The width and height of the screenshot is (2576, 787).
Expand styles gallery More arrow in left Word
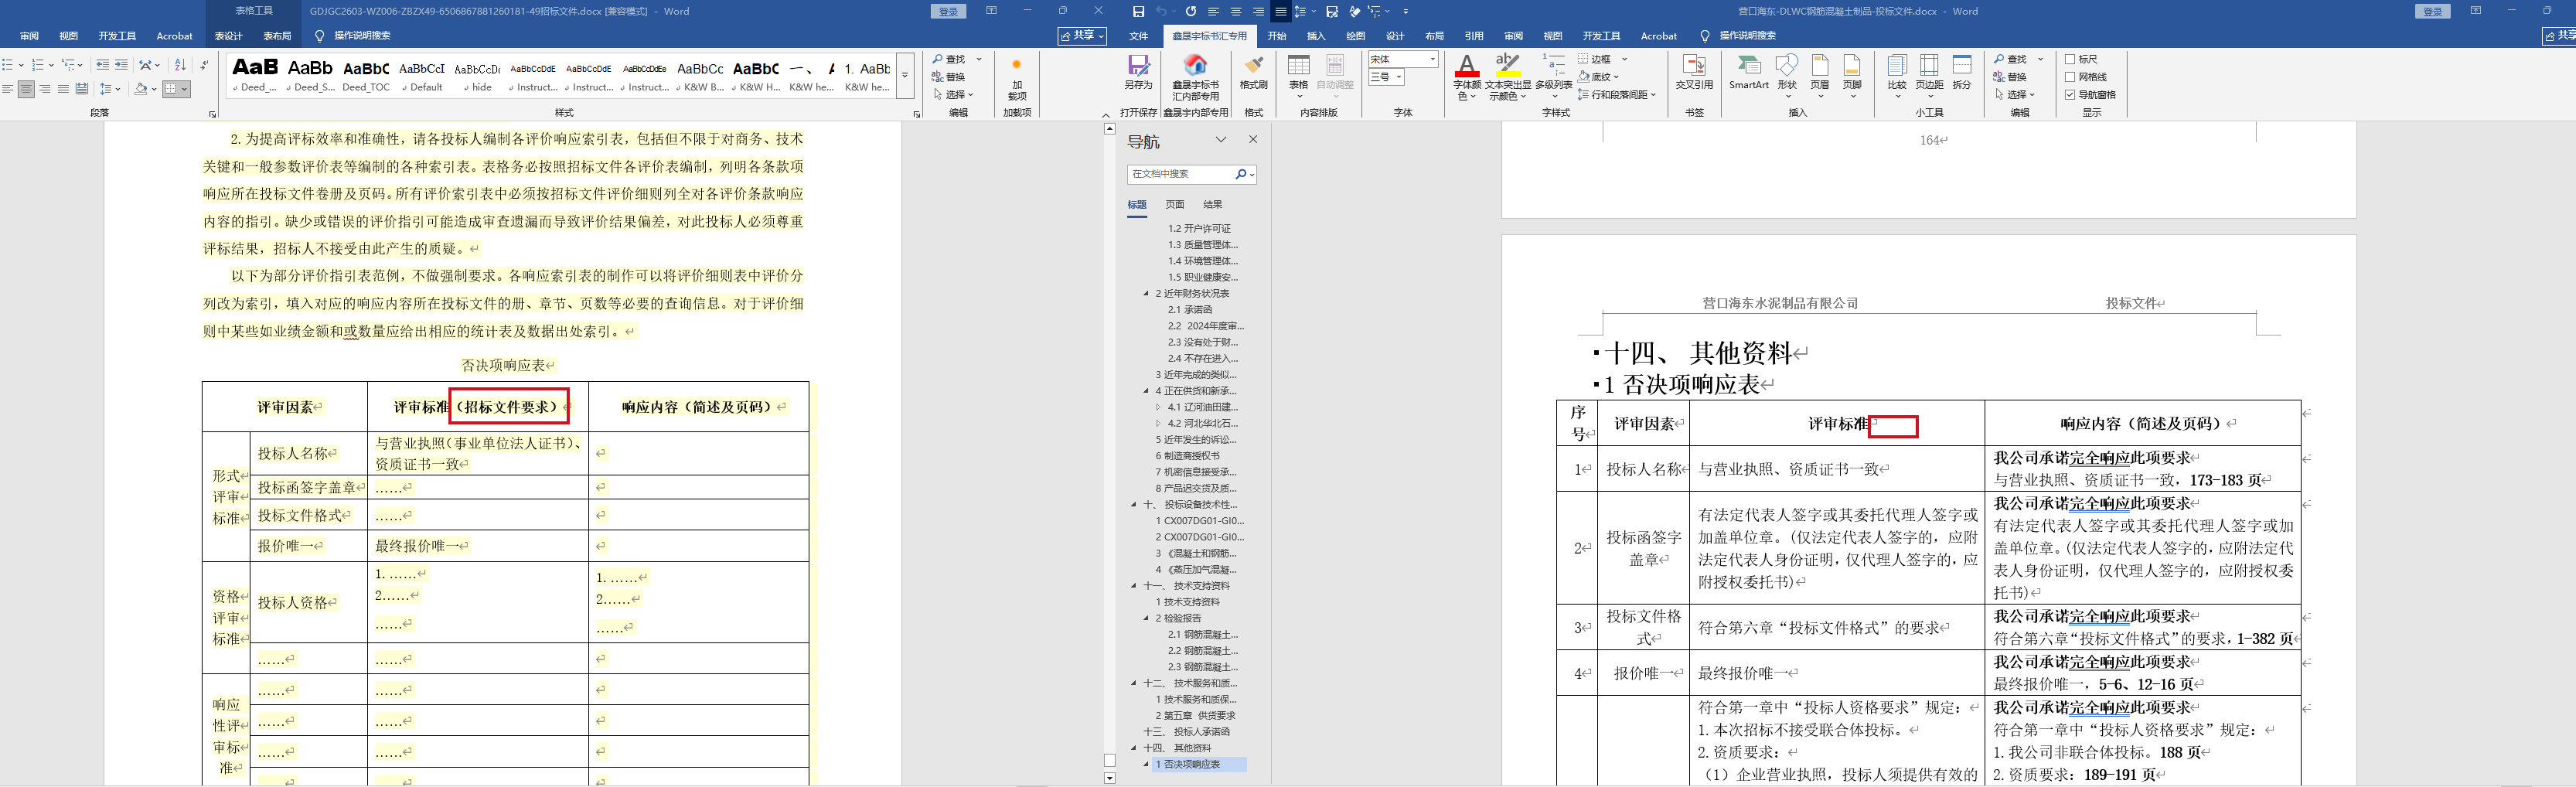905,75
